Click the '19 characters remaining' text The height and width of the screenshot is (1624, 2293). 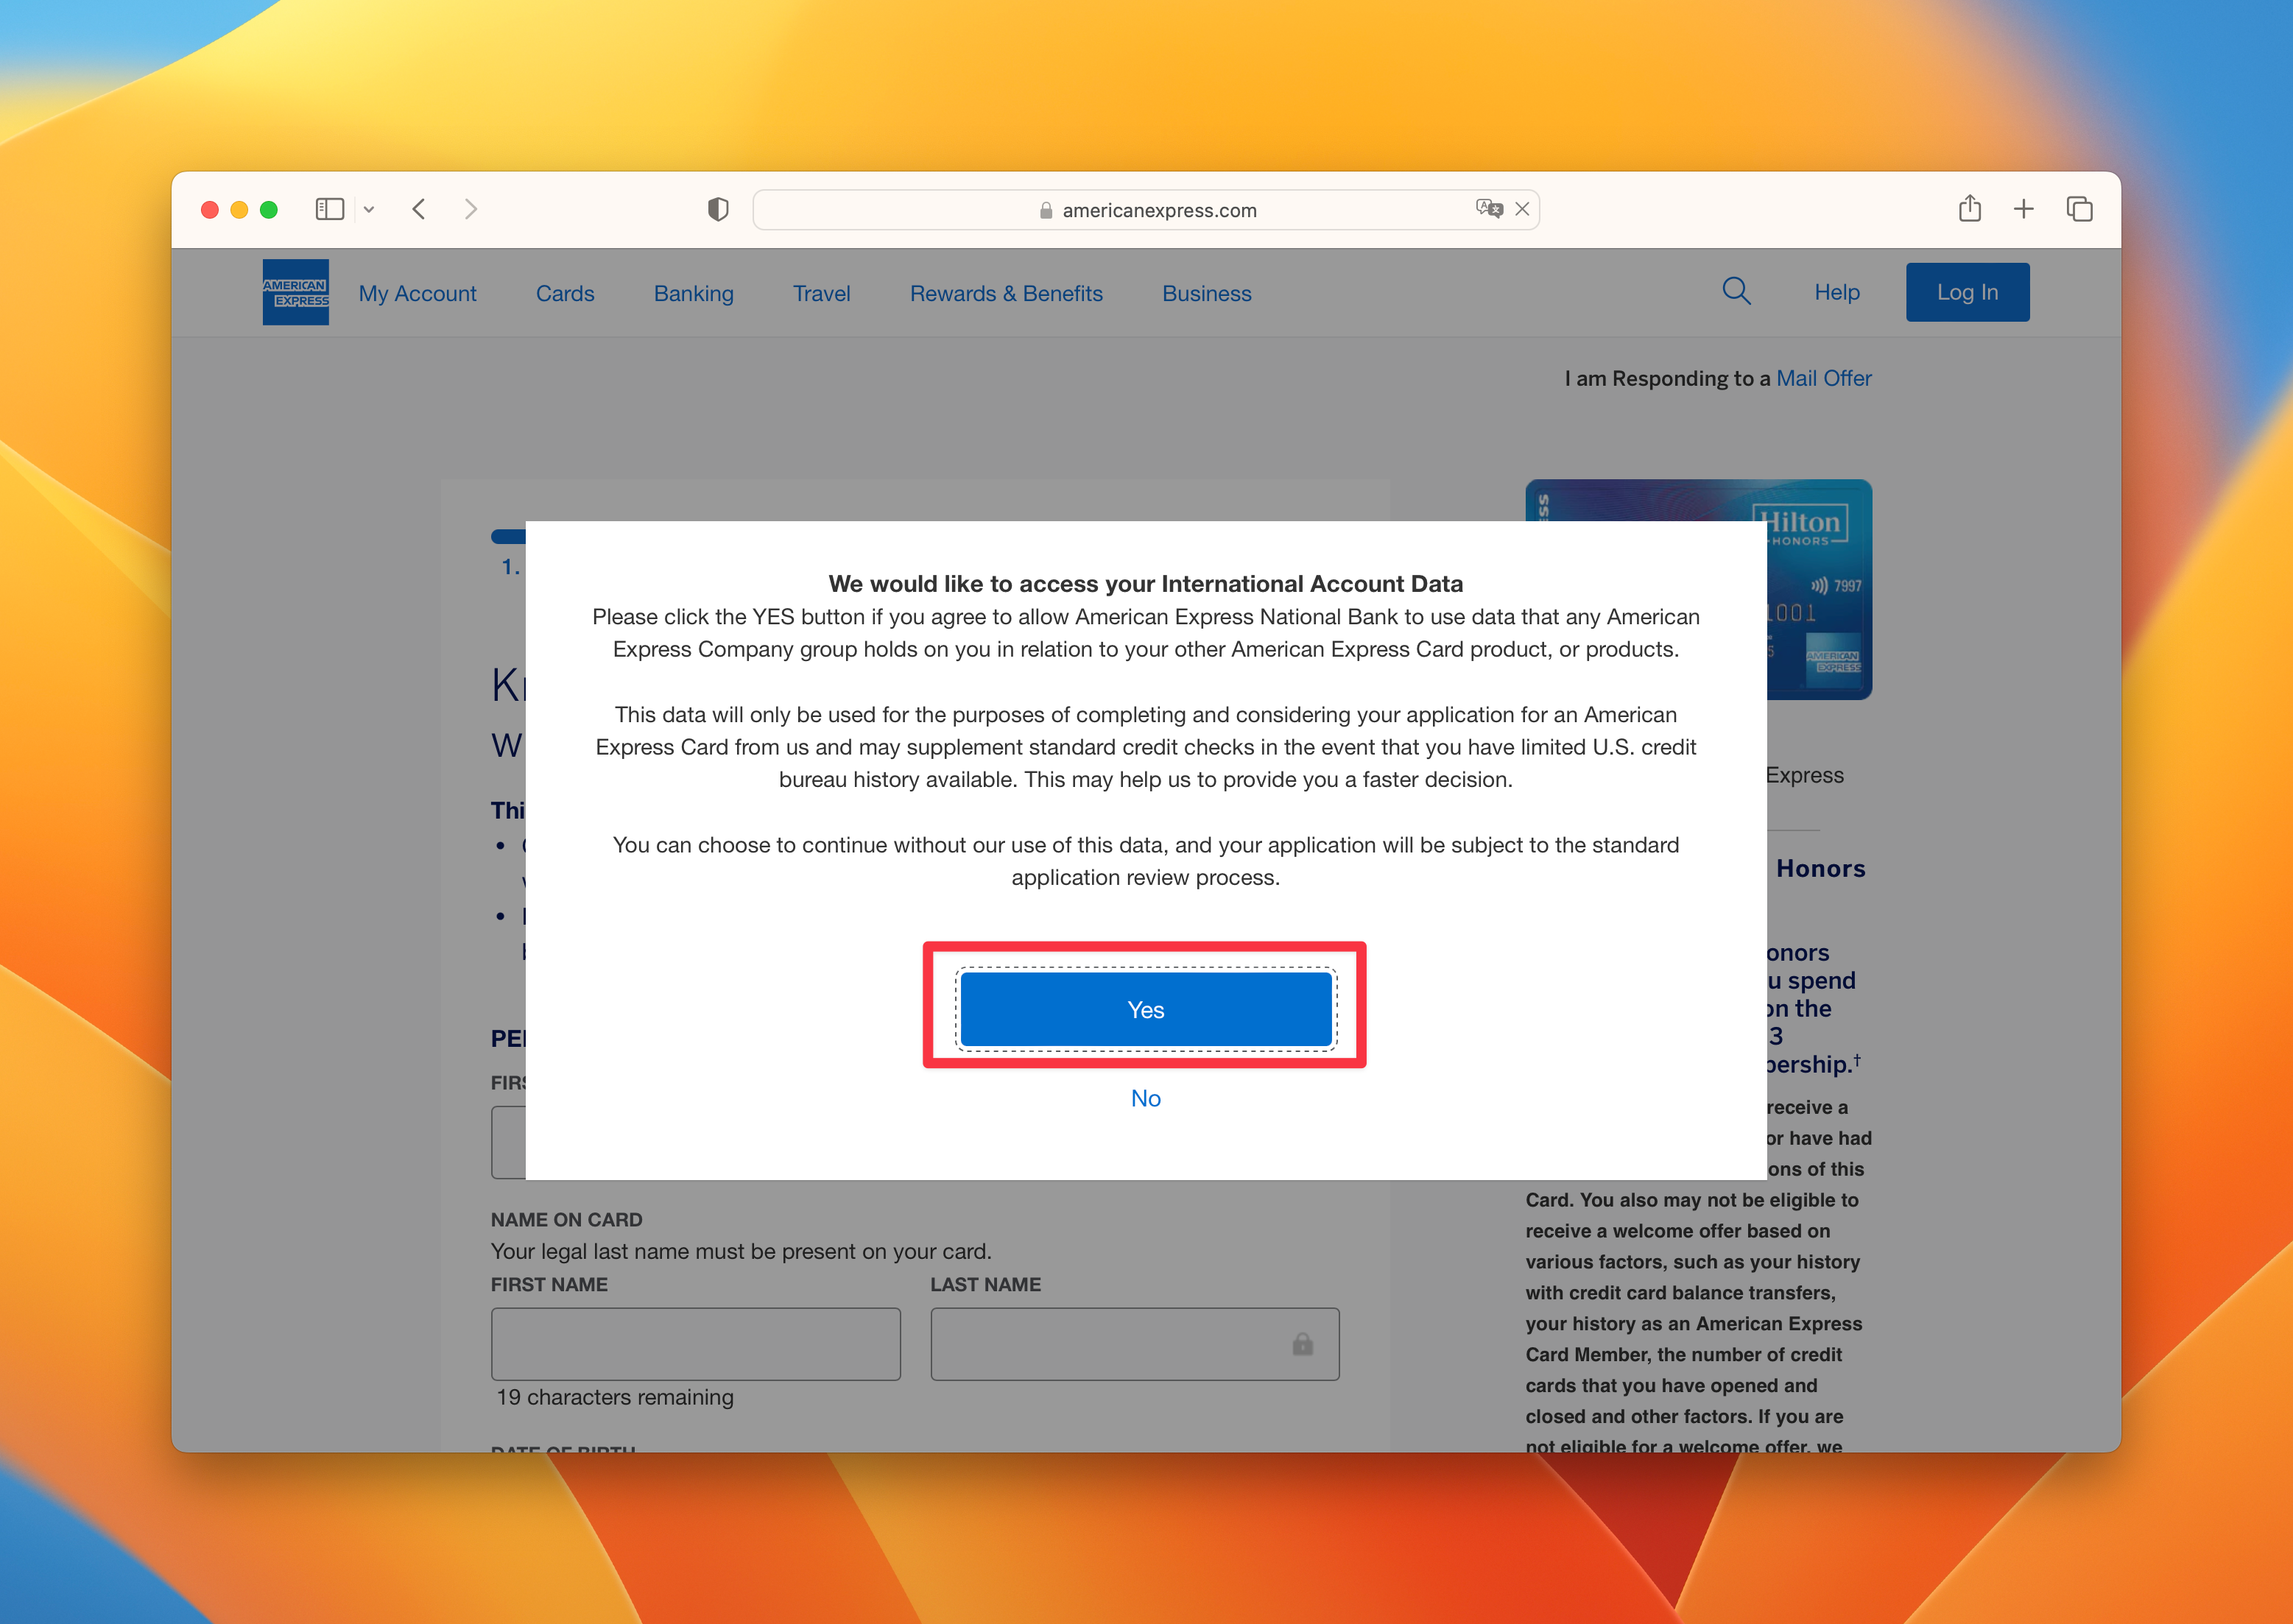coord(615,1397)
